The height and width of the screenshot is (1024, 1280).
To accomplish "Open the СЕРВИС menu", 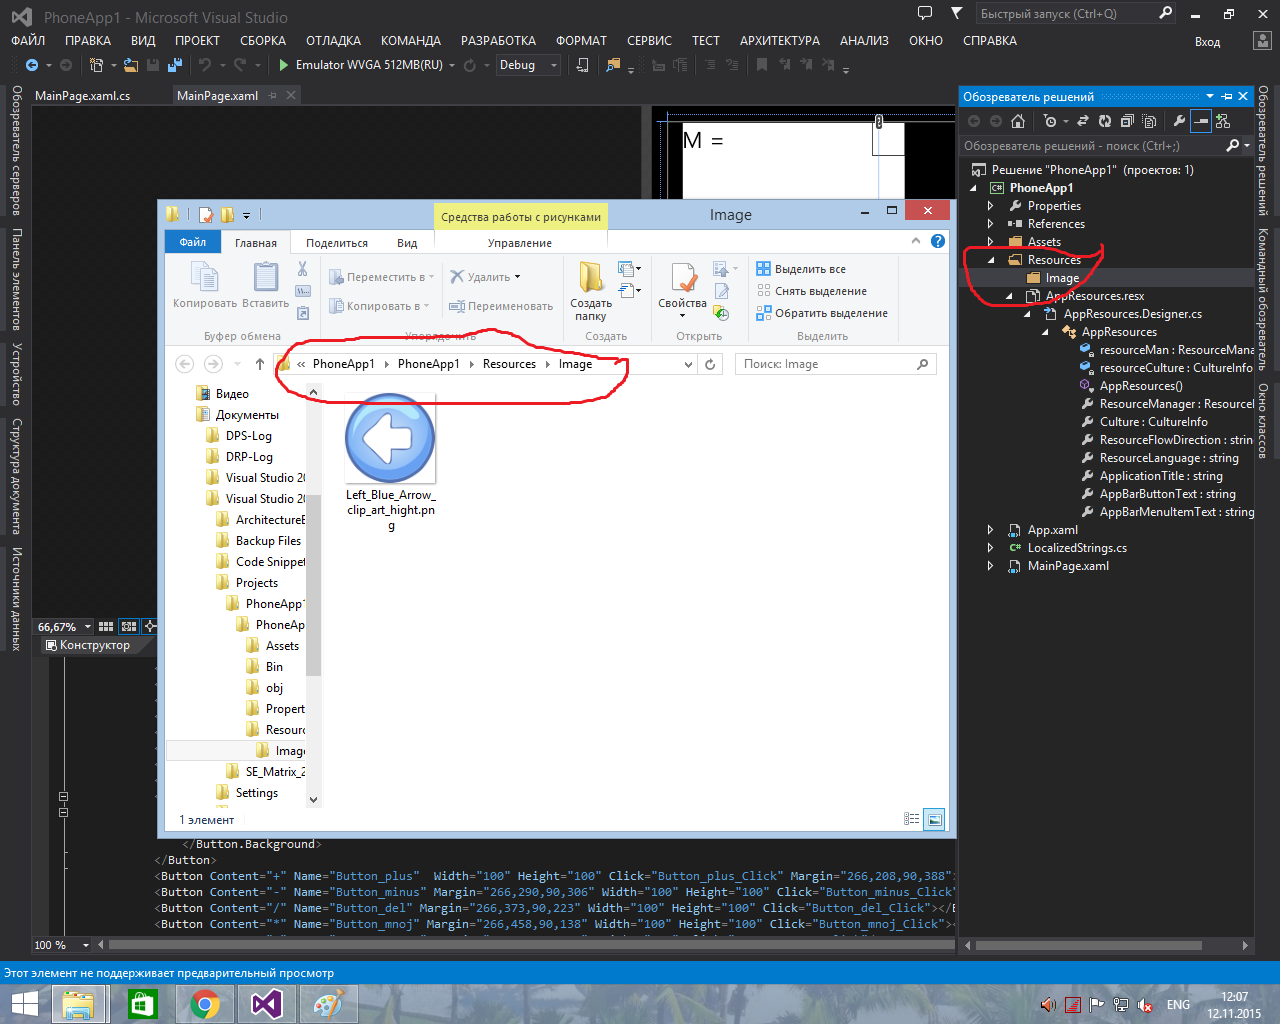I will 649,41.
